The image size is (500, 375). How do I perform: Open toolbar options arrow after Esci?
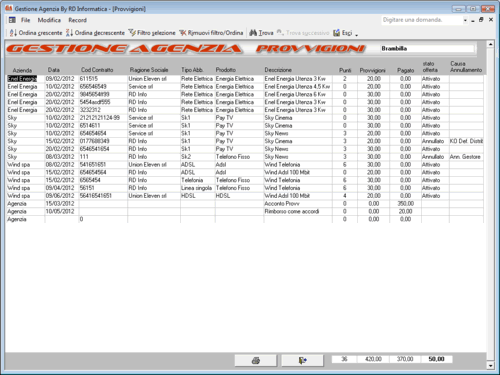(356, 34)
